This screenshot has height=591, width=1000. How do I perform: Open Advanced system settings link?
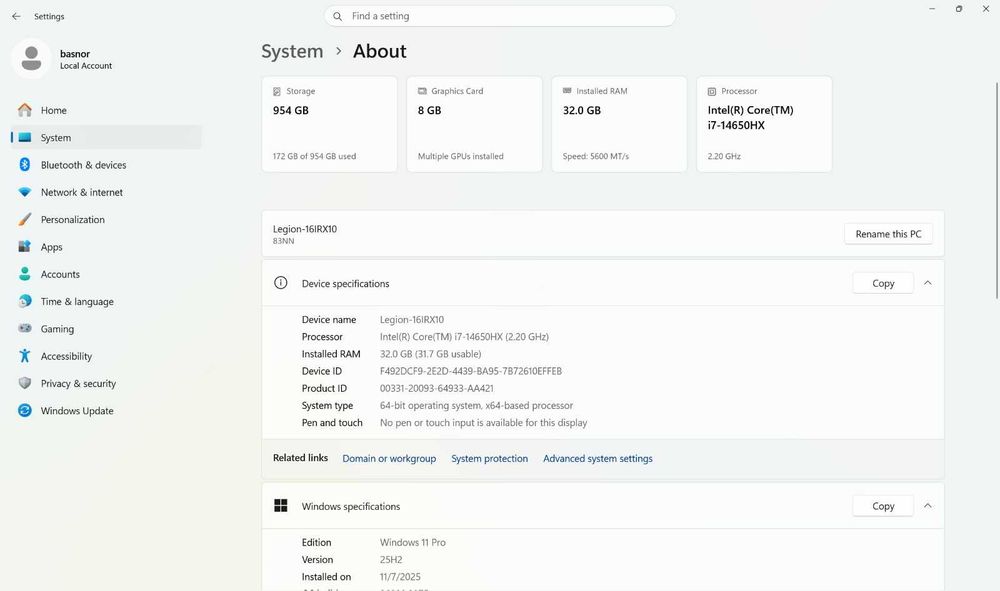(598, 458)
